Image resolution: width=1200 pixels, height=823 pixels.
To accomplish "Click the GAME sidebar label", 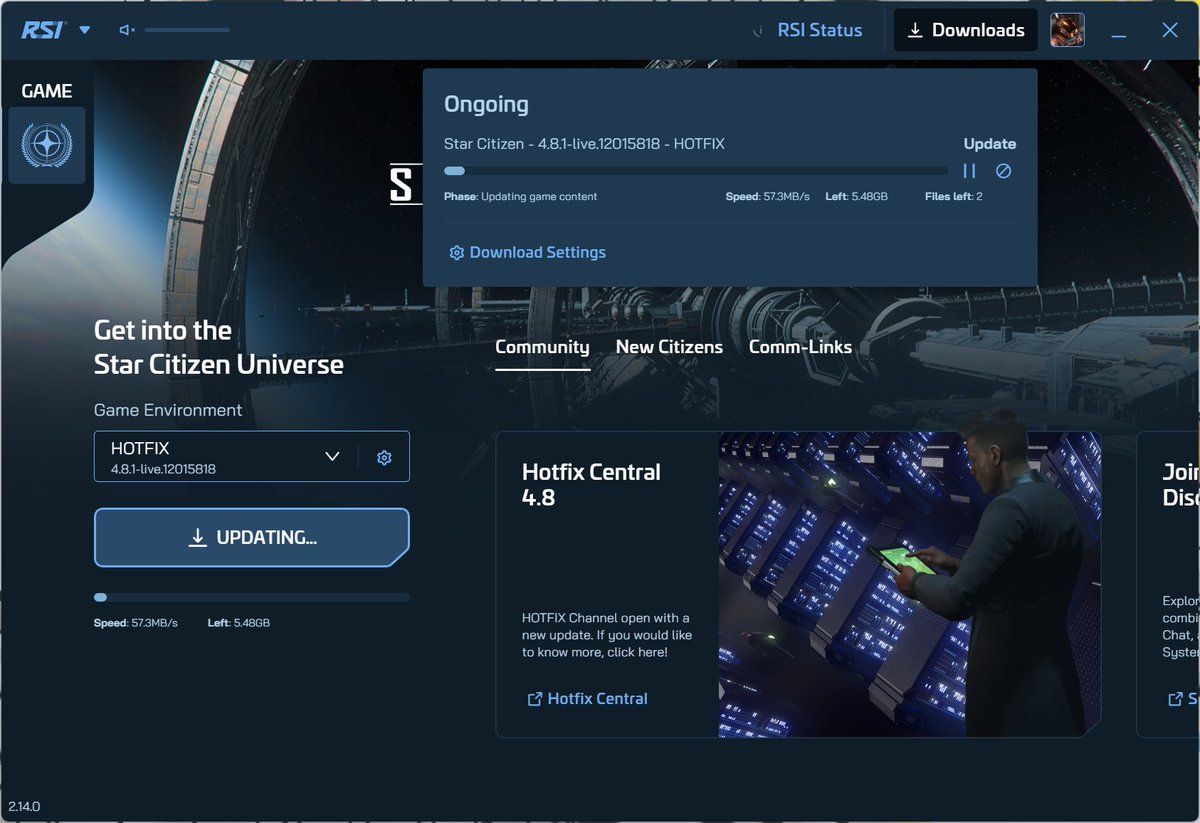I will click(x=47, y=91).
